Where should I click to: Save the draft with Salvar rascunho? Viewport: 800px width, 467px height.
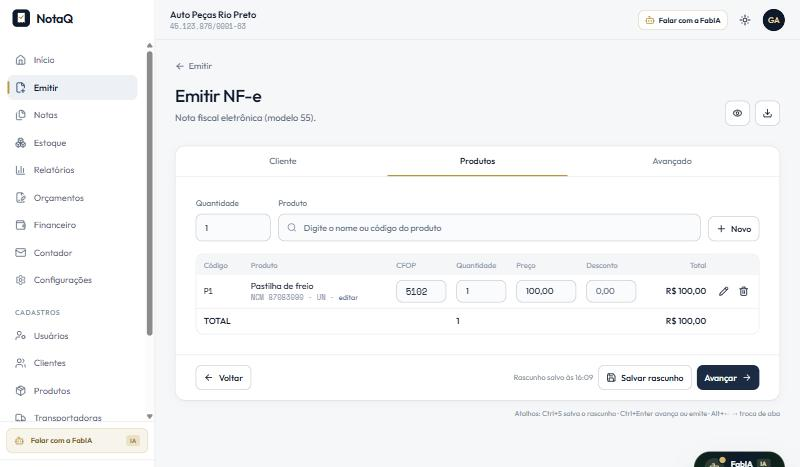645,378
